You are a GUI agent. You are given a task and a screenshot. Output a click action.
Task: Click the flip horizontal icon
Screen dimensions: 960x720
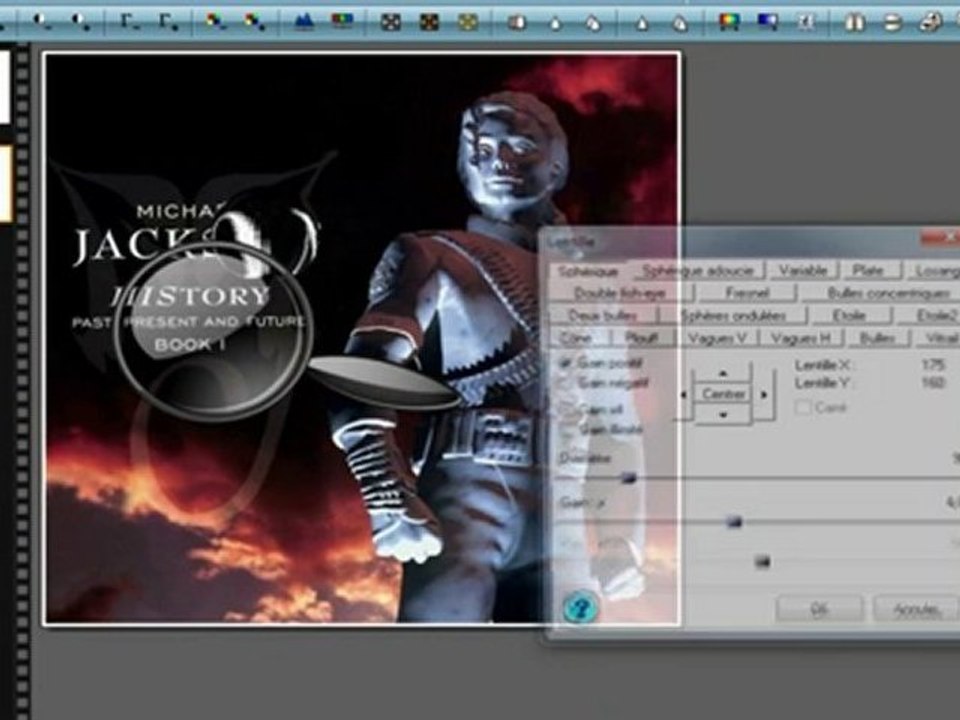[x=855, y=23]
